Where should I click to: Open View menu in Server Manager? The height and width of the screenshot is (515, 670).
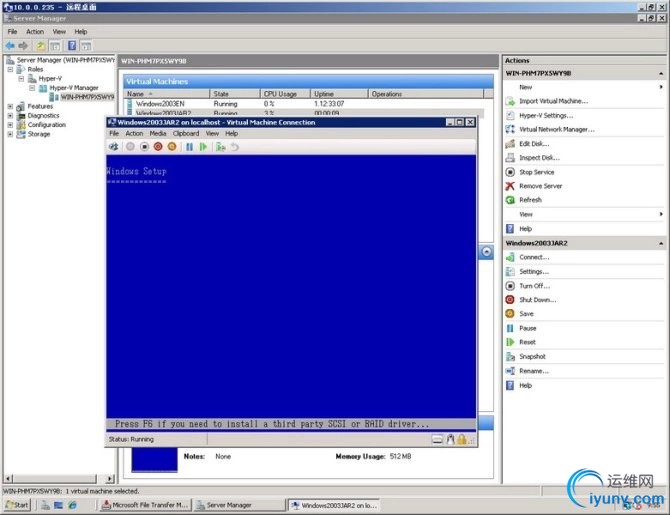pyautogui.click(x=59, y=32)
